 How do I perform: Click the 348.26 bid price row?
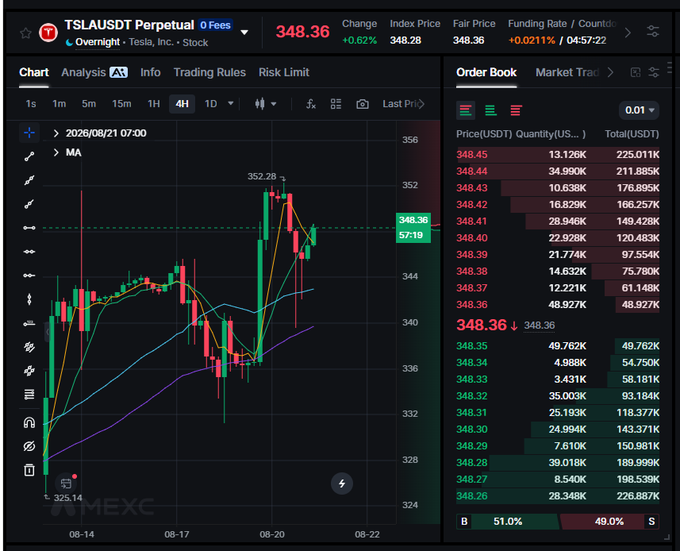coord(558,496)
